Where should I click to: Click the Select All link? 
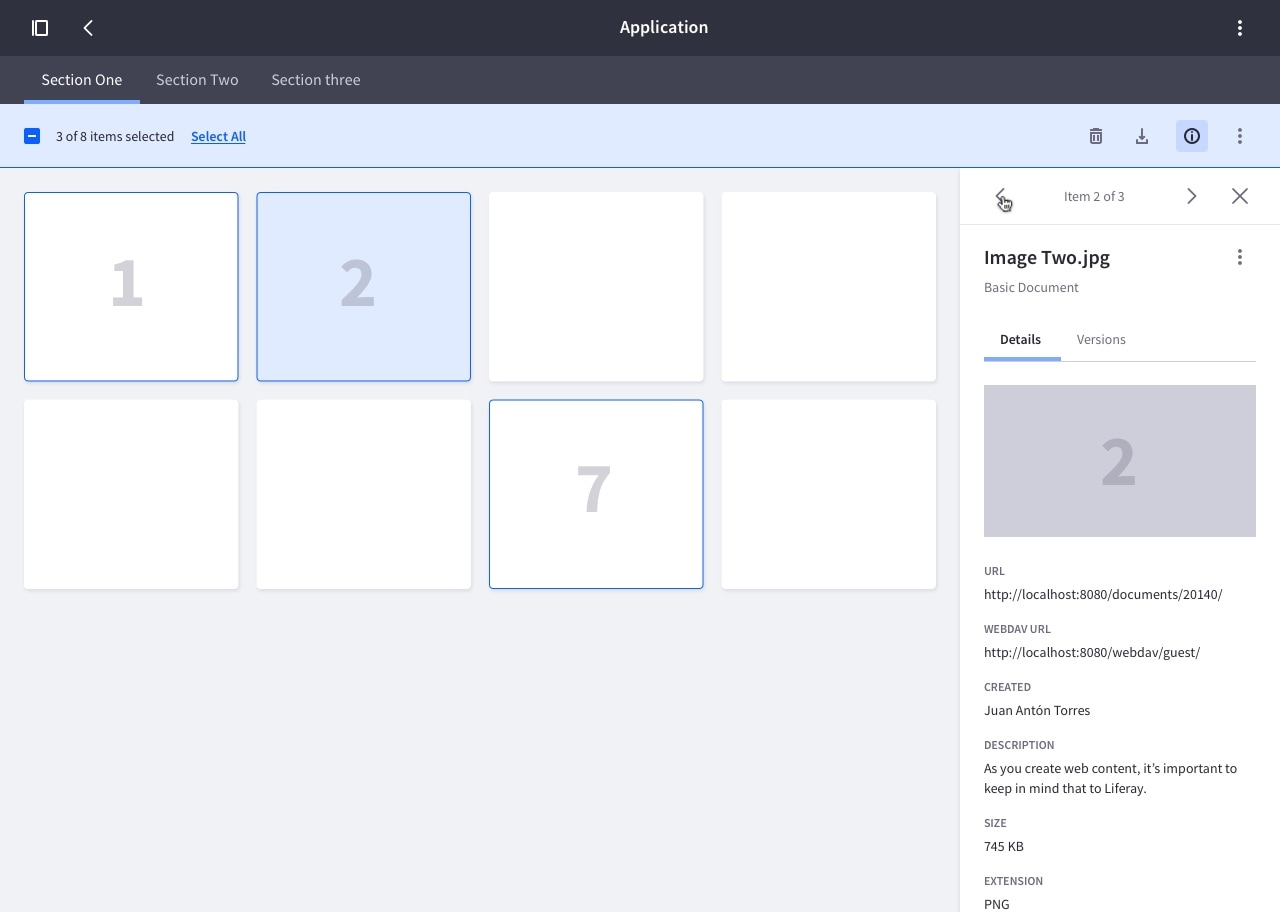tap(218, 136)
